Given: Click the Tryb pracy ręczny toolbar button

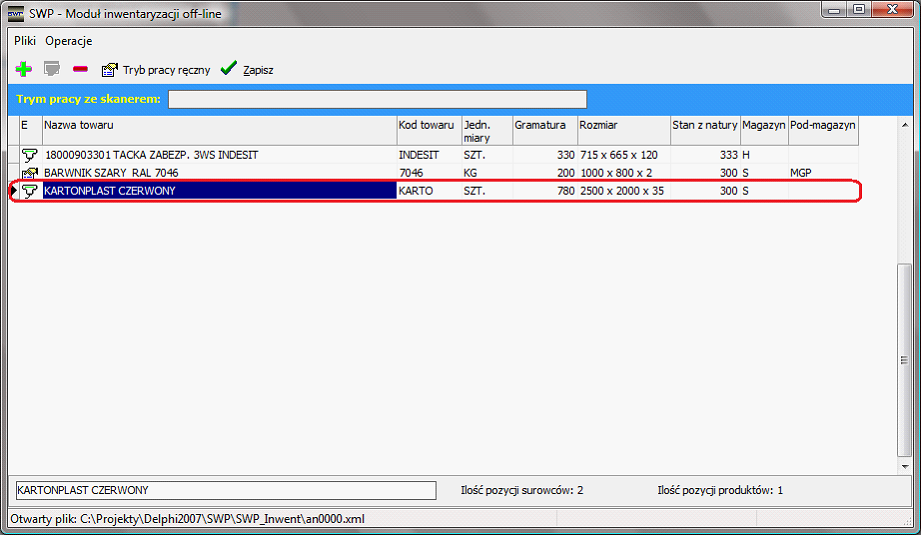Looking at the screenshot, I should (156, 70).
